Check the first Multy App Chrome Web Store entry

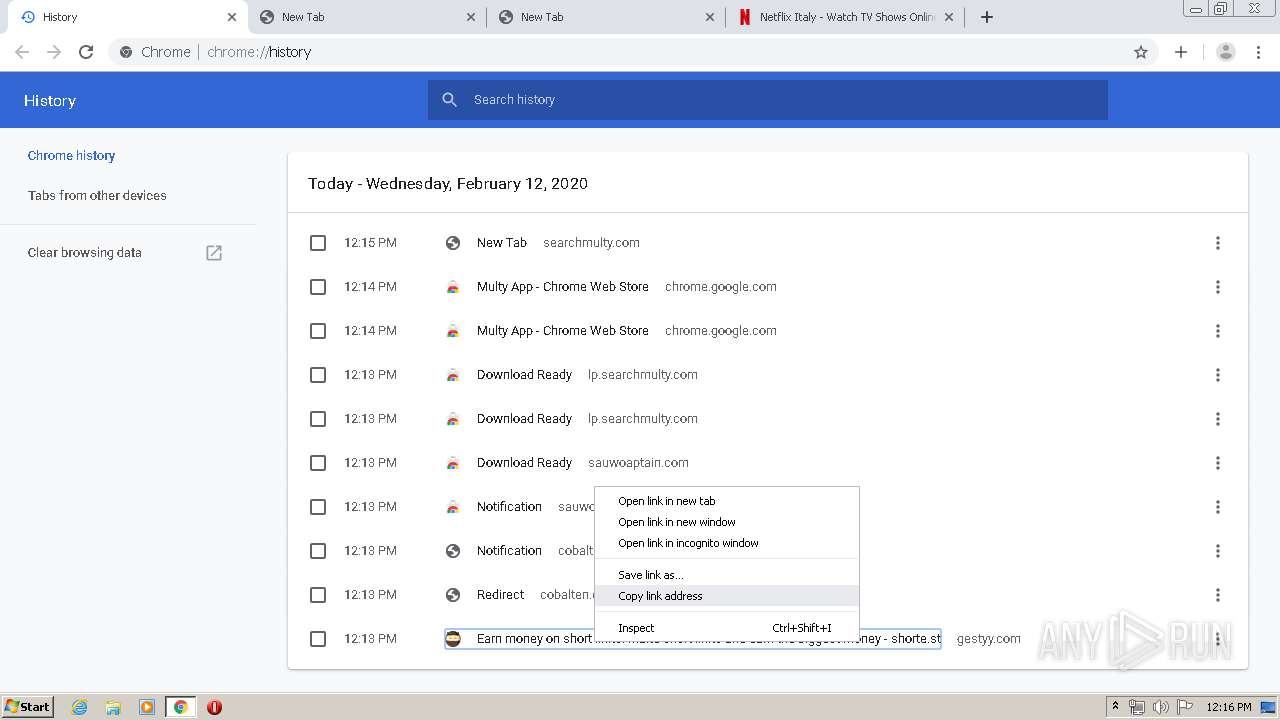[x=318, y=287]
